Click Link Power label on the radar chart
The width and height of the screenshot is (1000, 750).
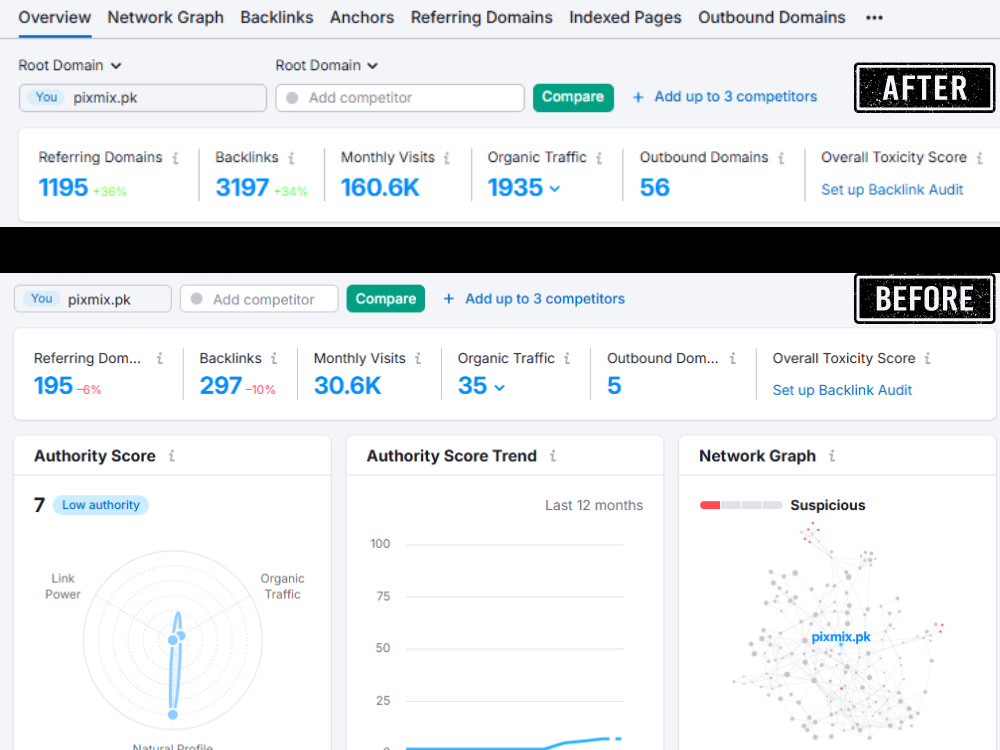pos(62,586)
